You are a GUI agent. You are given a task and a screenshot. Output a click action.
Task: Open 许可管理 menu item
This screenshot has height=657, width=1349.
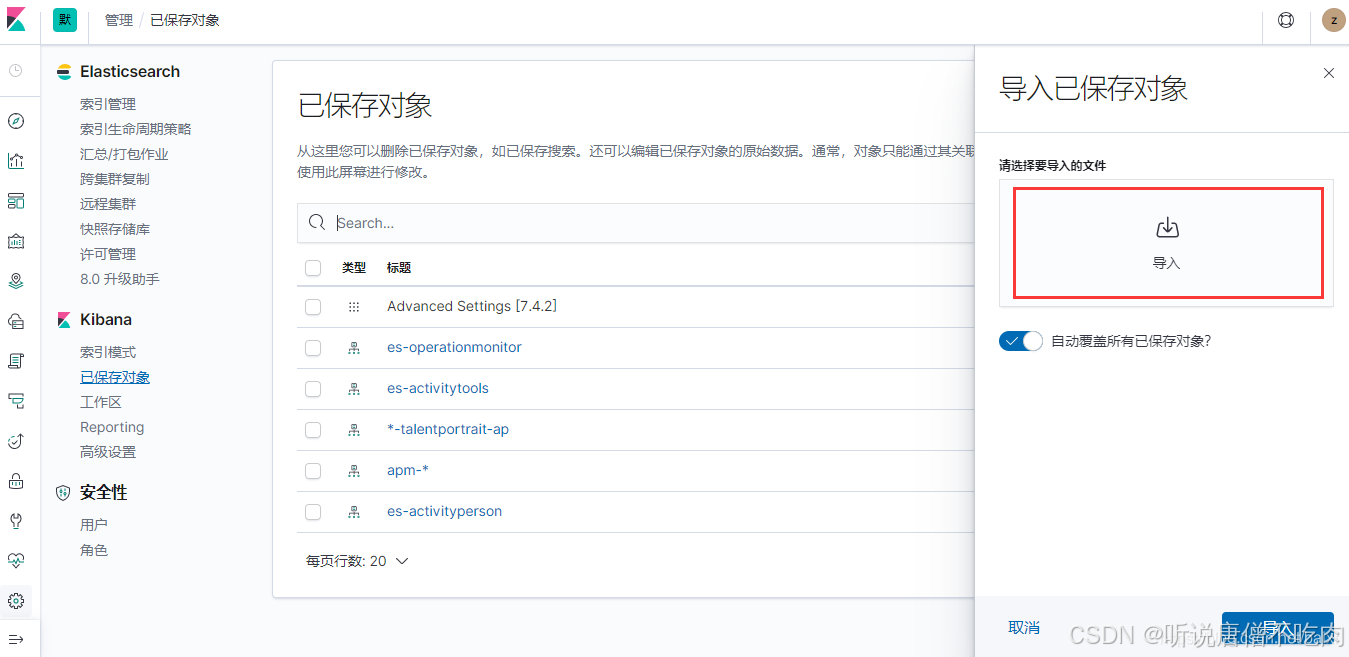(108, 254)
